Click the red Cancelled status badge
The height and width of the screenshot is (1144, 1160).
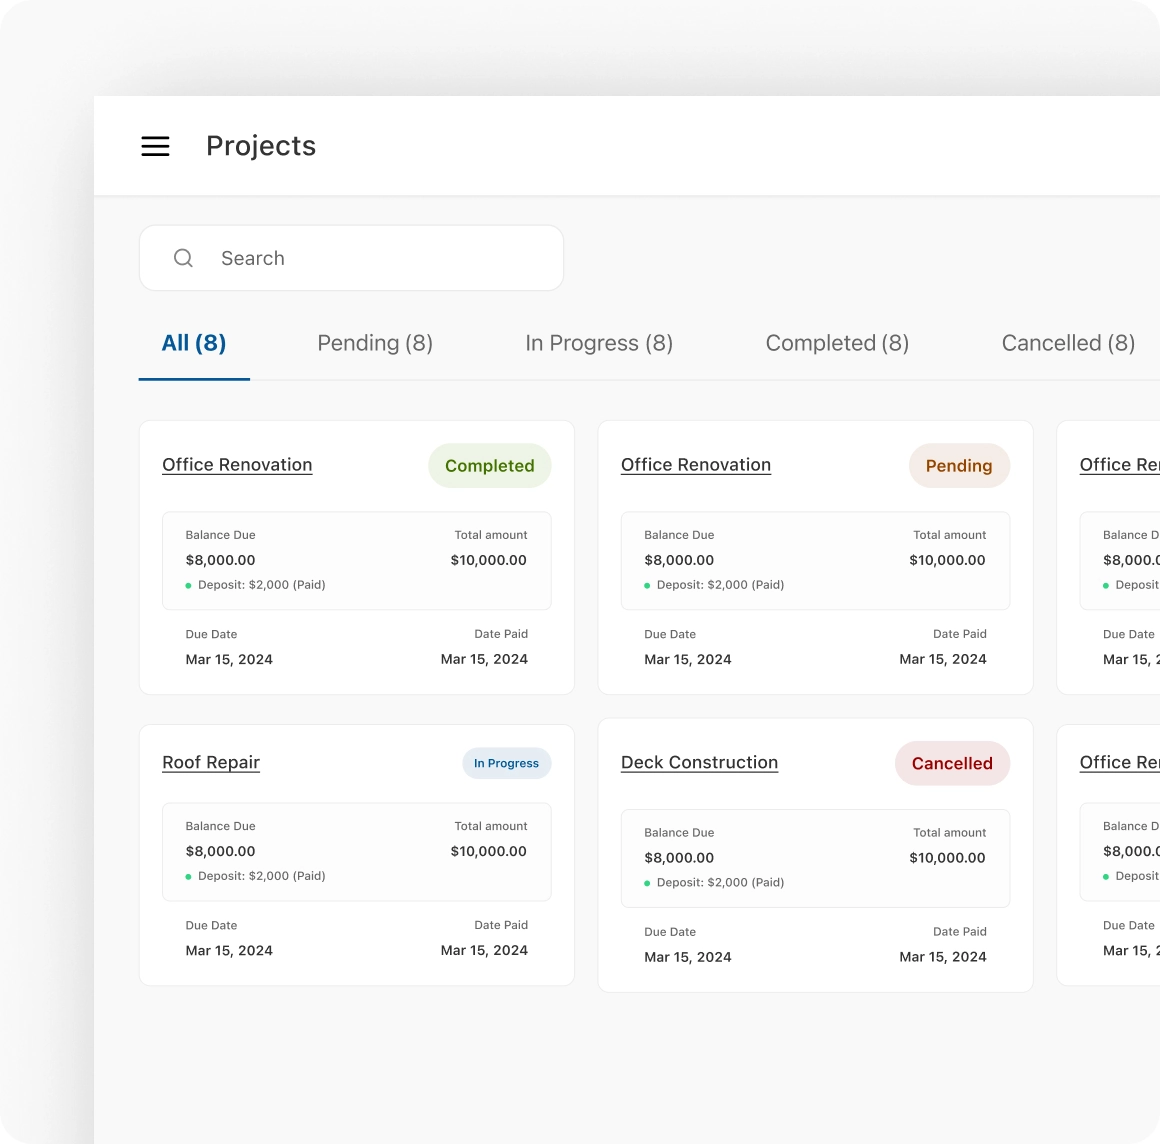tap(952, 763)
